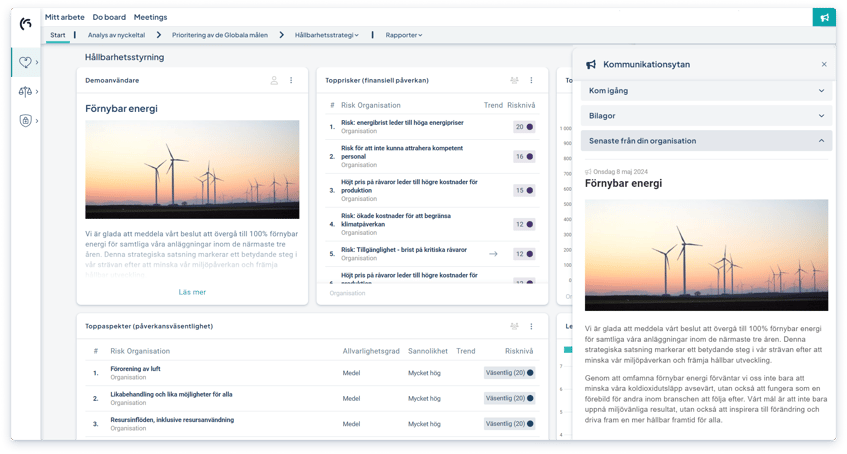This screenshot has height=454, width=847.
Task: Expand the Bilagor section
Action: click(x=706, y=116)
